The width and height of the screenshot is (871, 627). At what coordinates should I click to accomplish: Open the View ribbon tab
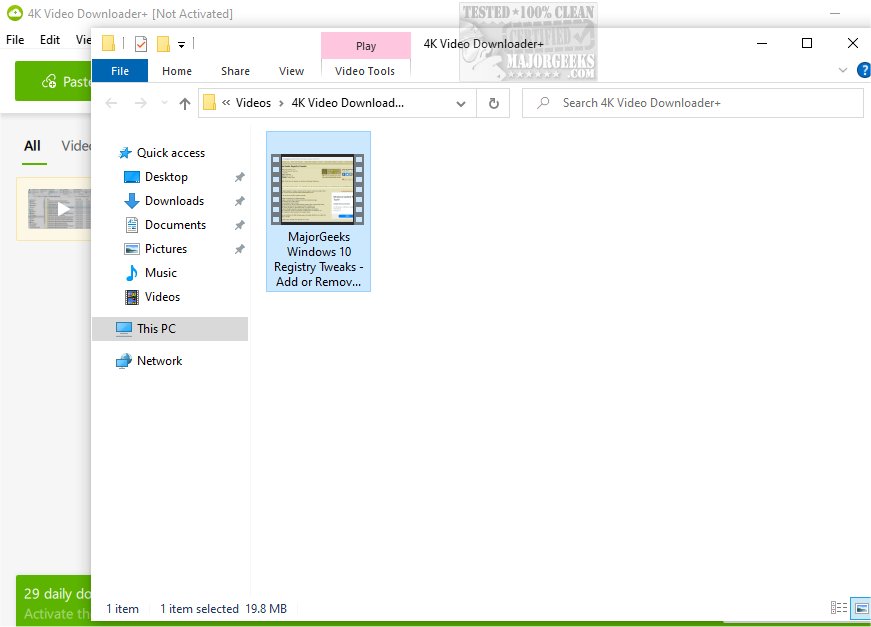pos(291,71)
